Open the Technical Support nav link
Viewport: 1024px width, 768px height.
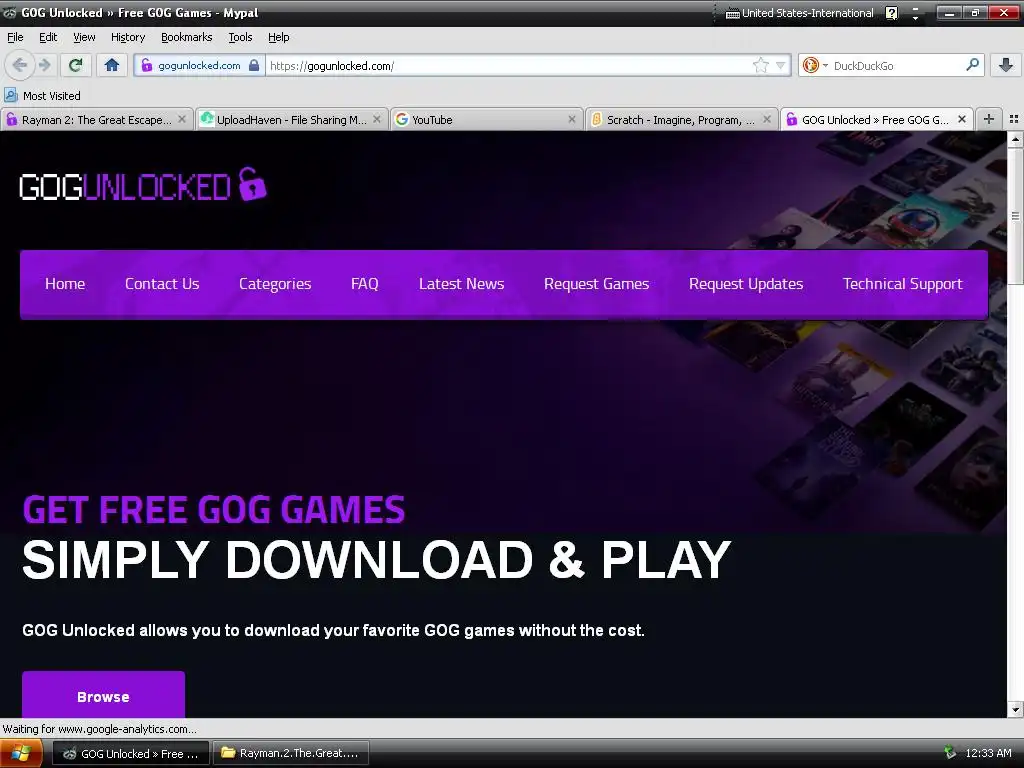(x=903, y=284)
